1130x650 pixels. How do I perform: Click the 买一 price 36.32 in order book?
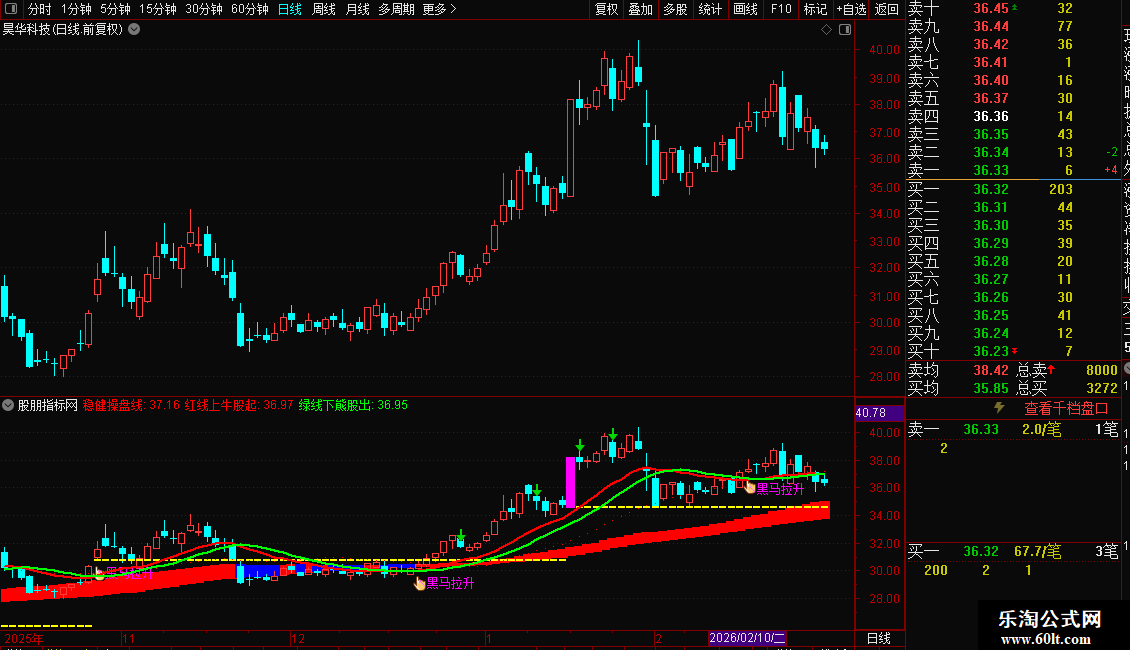[x=990, y=190]
